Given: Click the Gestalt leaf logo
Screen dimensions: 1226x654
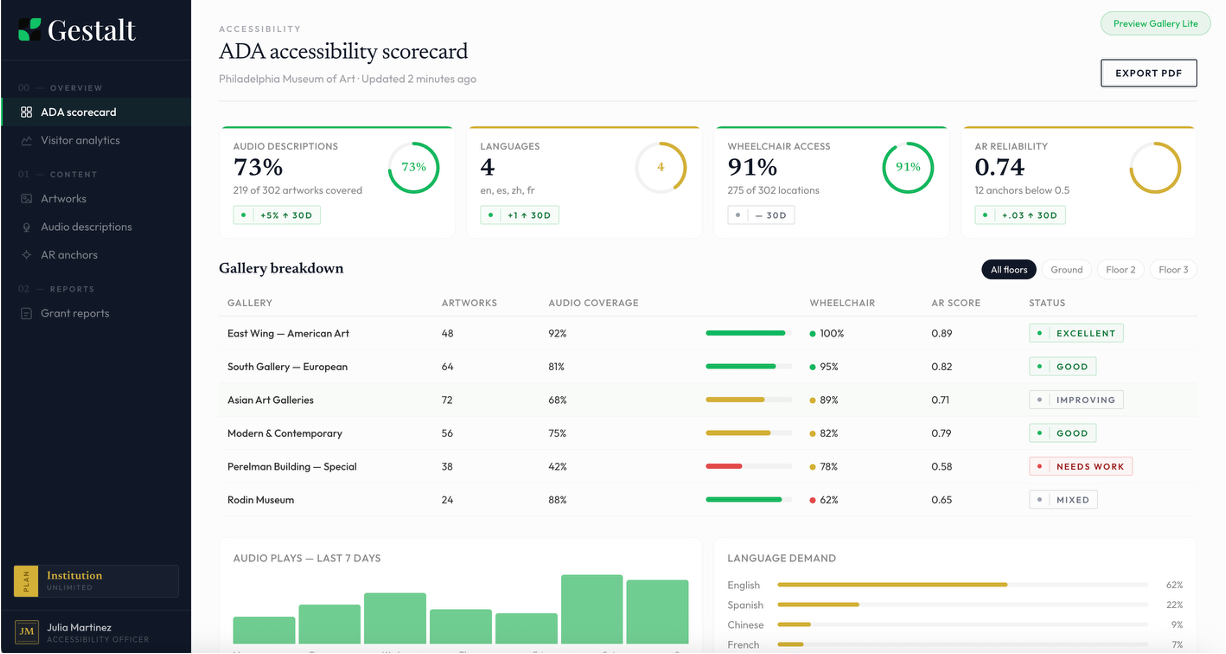Looking at the screenshot, I should (30, 29).
